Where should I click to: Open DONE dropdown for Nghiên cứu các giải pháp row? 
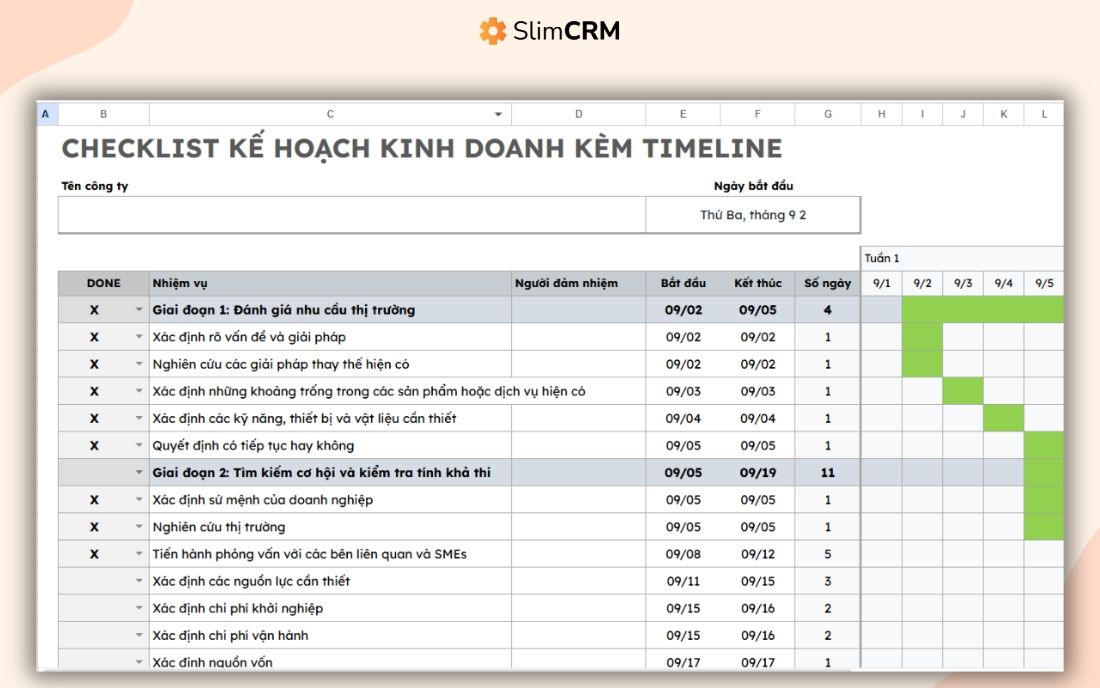[x=139, y=364]
